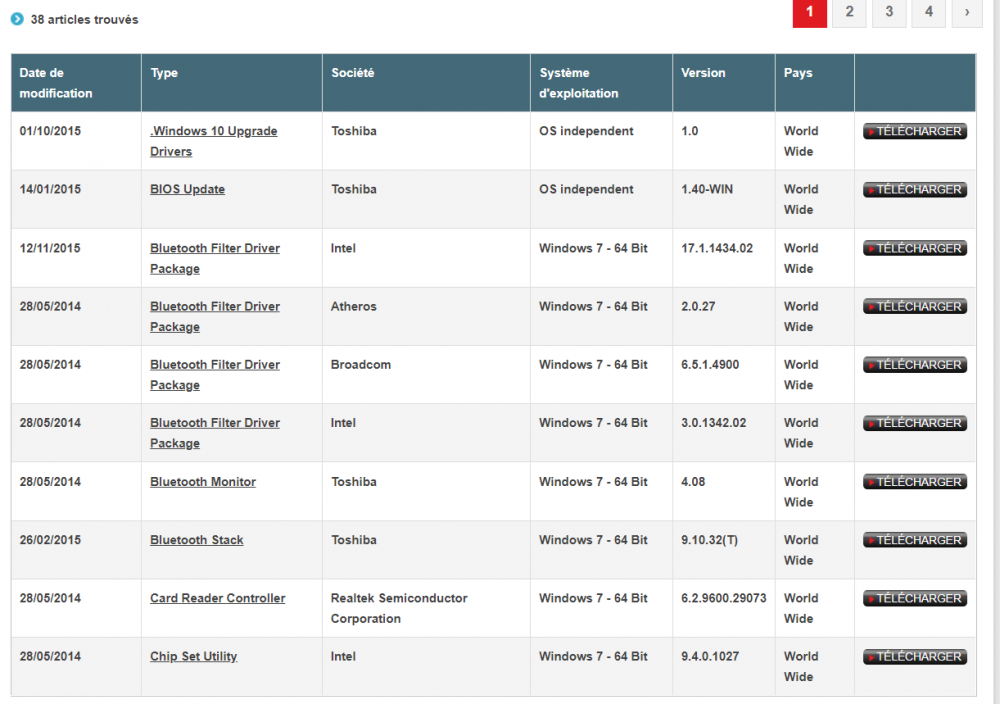Open the Bluetooth Monitor link
The height and width of the screenshot is (704, 1000).
[203, 482]
